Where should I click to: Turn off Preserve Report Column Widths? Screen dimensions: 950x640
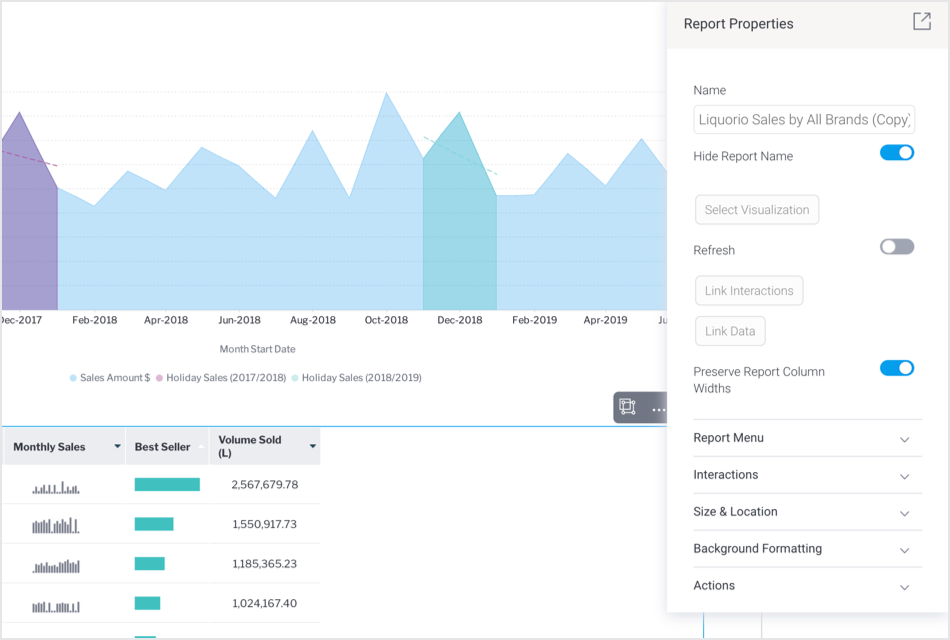pos(897,368)
